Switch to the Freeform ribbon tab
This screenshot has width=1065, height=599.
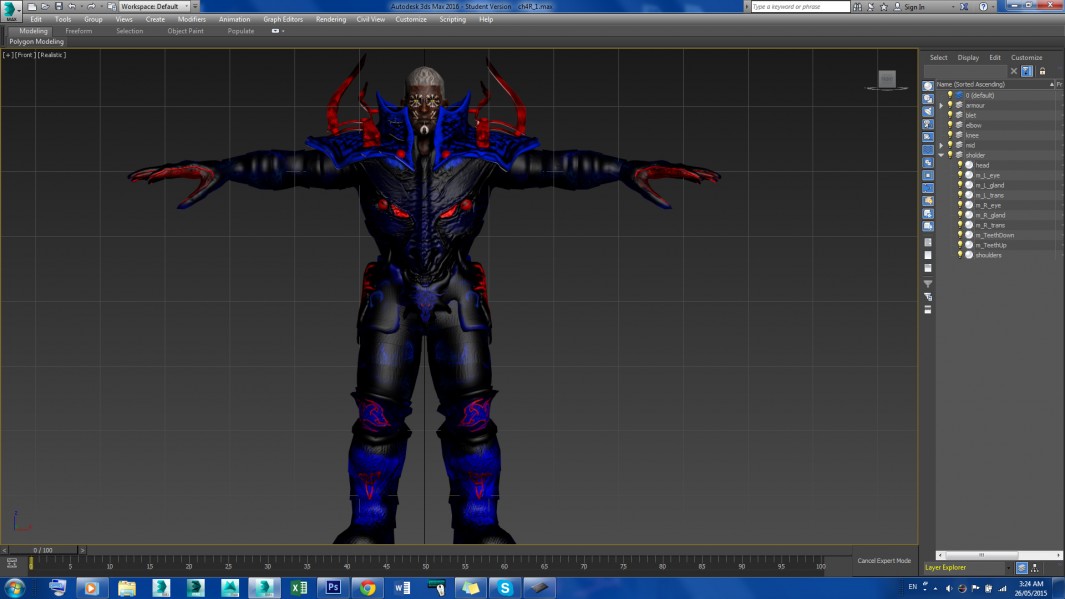[79, 31]
